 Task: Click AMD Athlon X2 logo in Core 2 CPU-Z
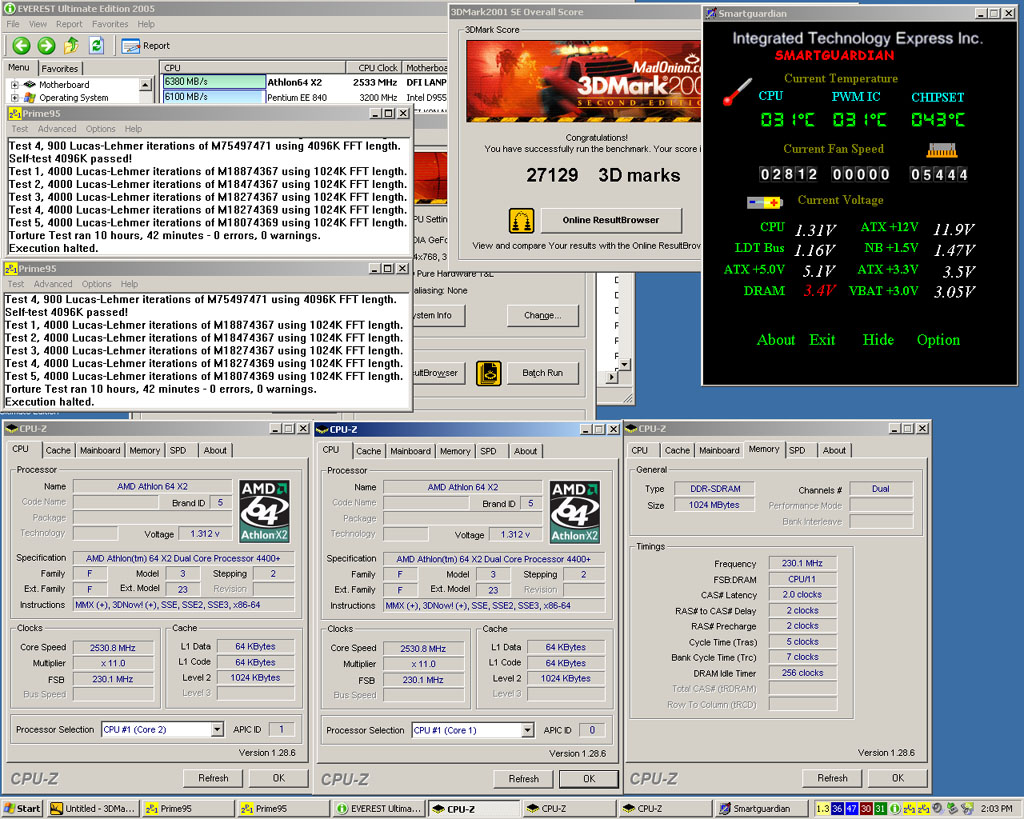[x=264, y=511]
